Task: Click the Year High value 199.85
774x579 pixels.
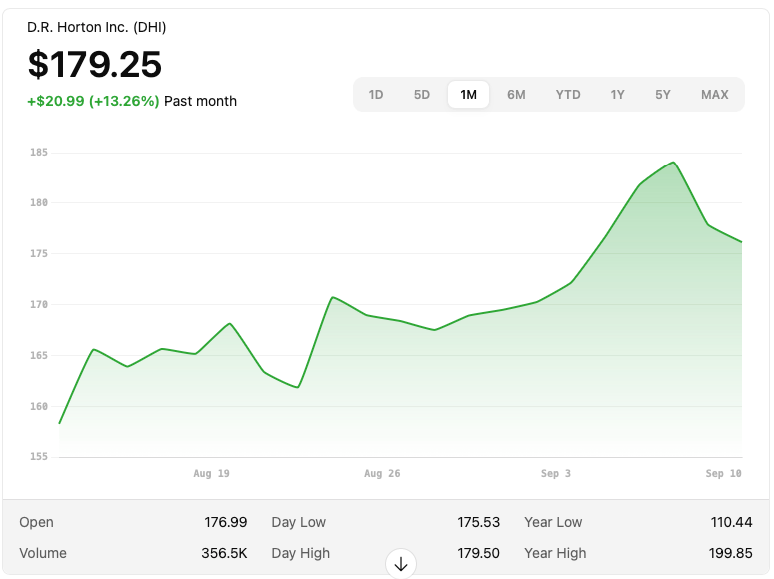Action: pos(731,553)
